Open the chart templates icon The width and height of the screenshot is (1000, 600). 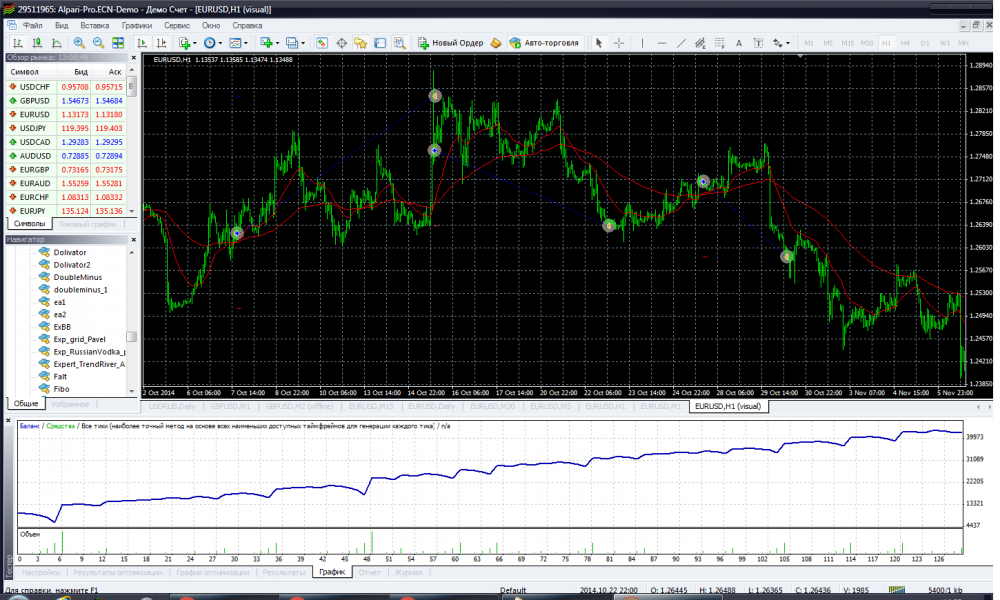235,43
